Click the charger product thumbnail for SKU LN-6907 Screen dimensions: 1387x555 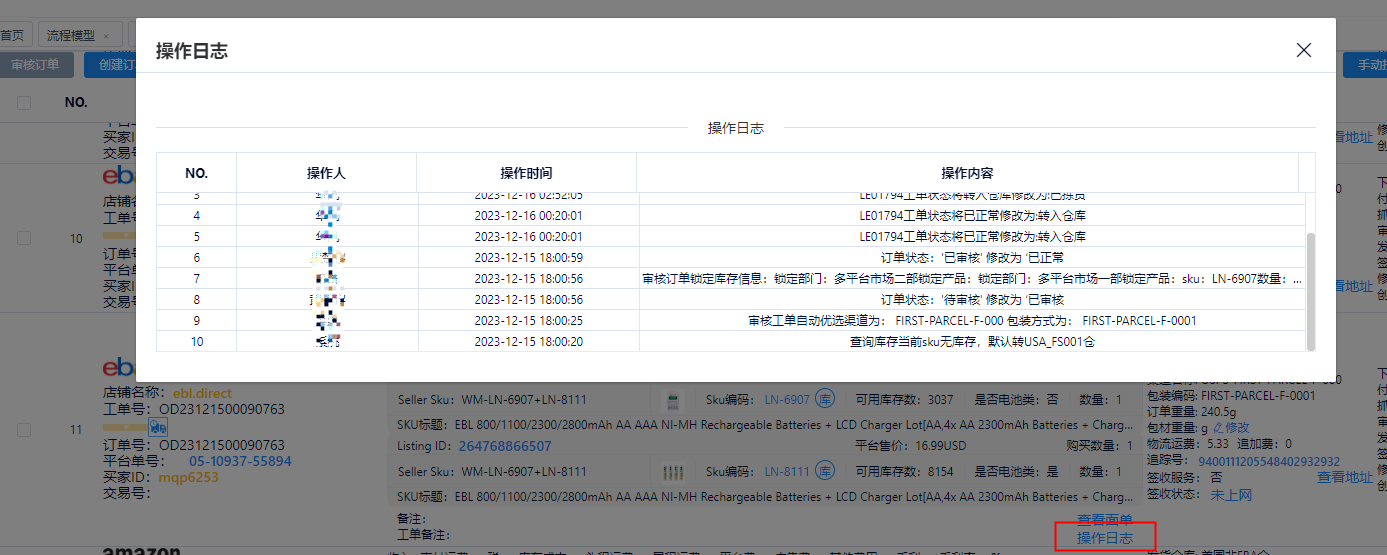[675, 400]
